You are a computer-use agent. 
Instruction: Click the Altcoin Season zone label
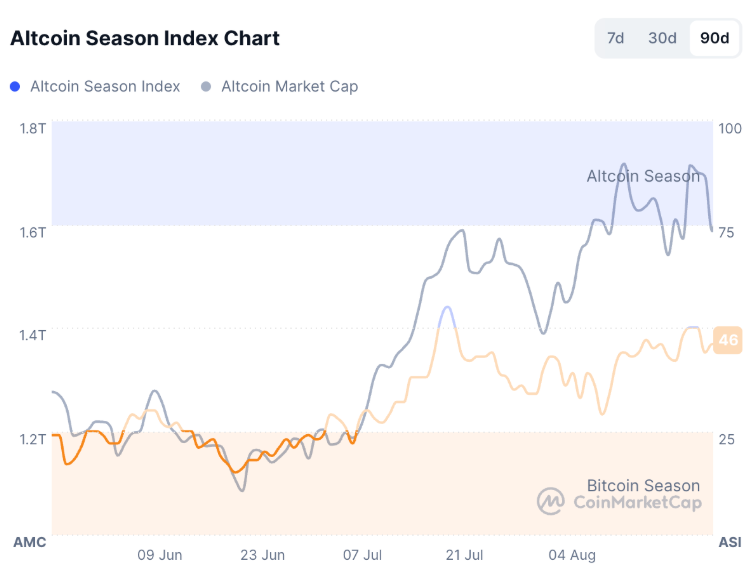point(643,176)
